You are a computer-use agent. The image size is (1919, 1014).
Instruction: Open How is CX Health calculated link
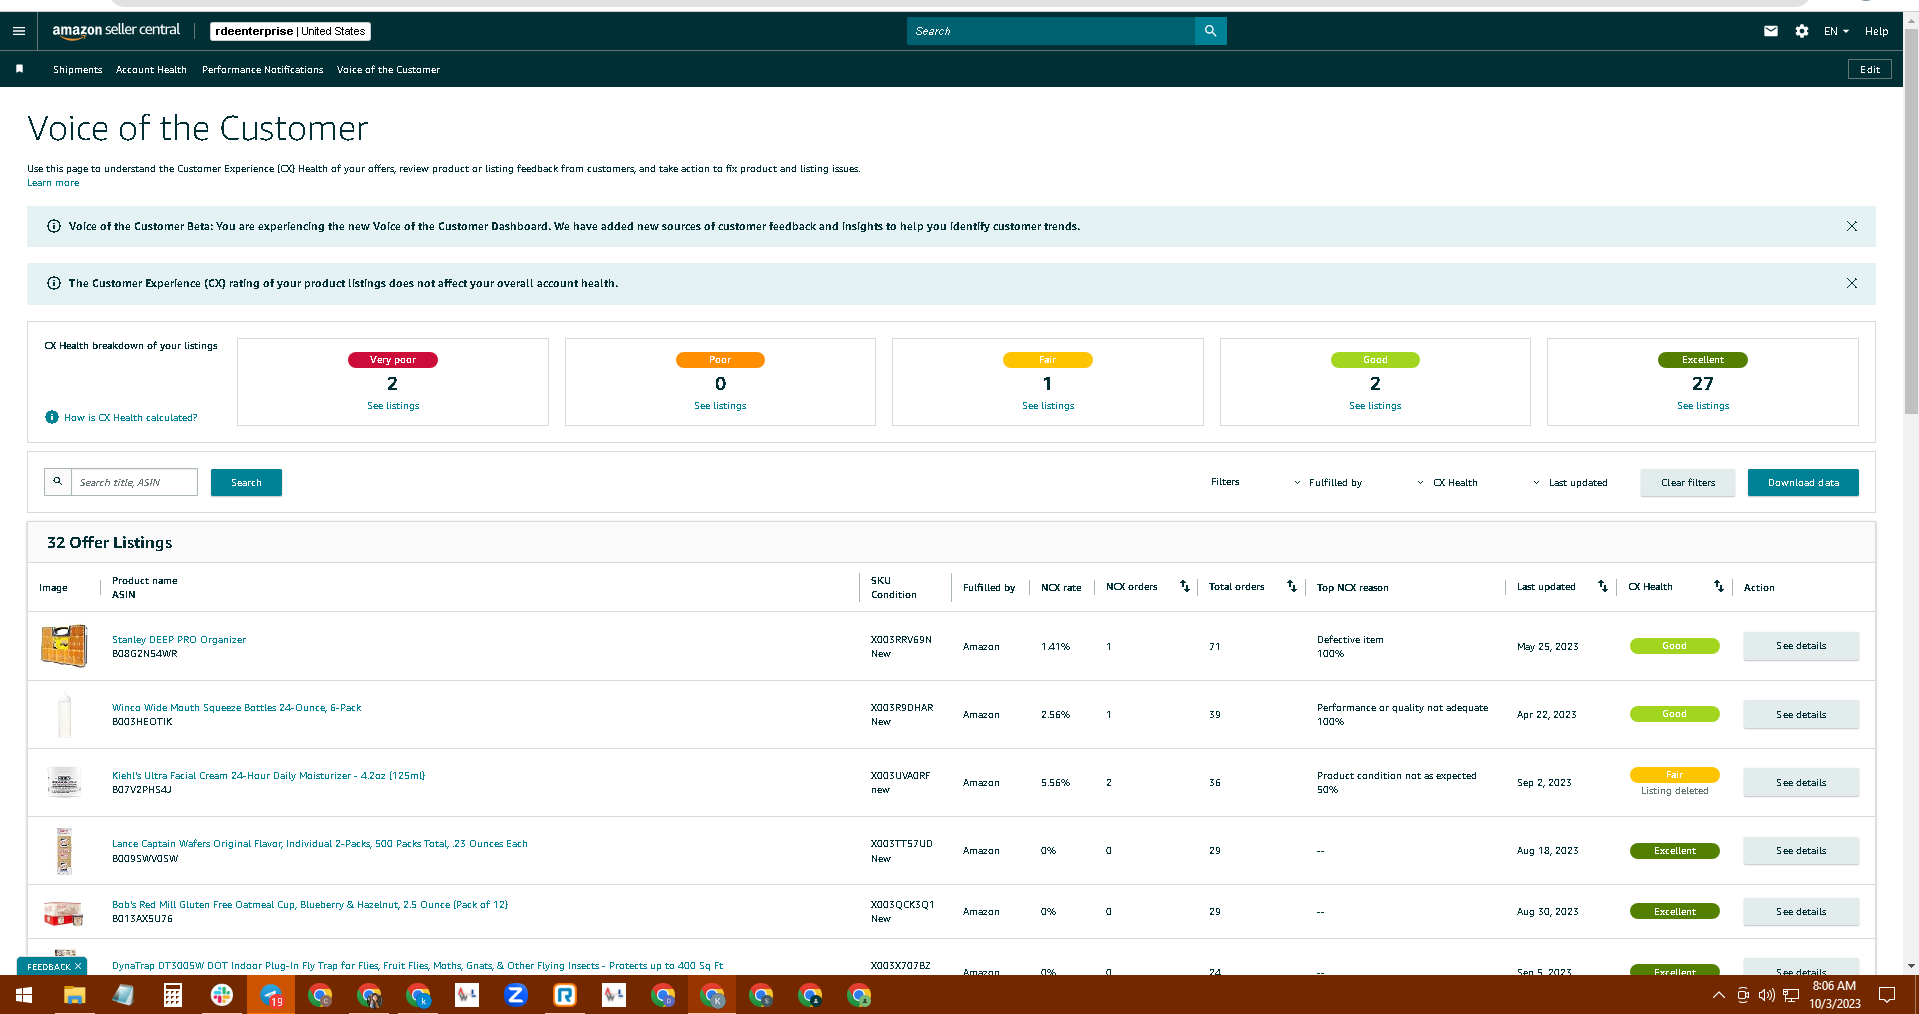(x=130, y=417)
